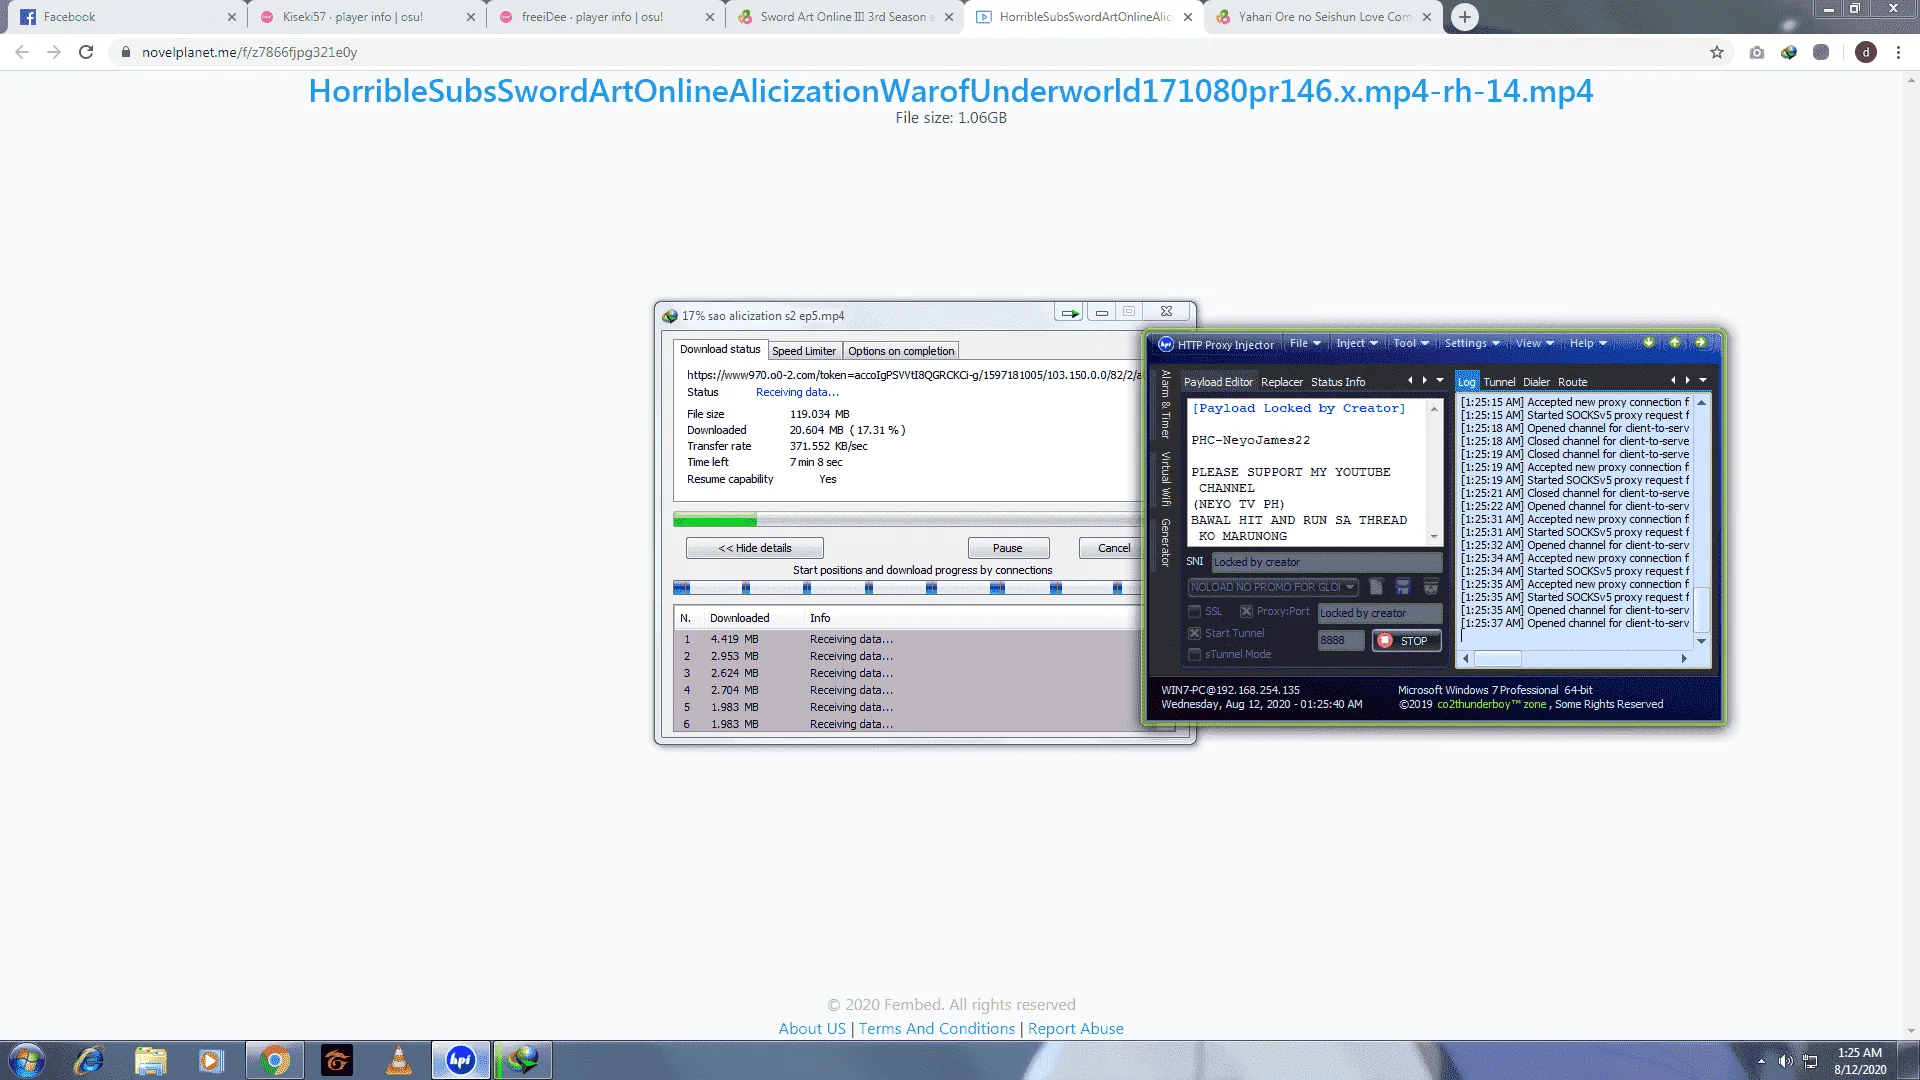The image size is (1920, 1080).
Task: Switch to the Route tab
Action: pos(1572,382)
